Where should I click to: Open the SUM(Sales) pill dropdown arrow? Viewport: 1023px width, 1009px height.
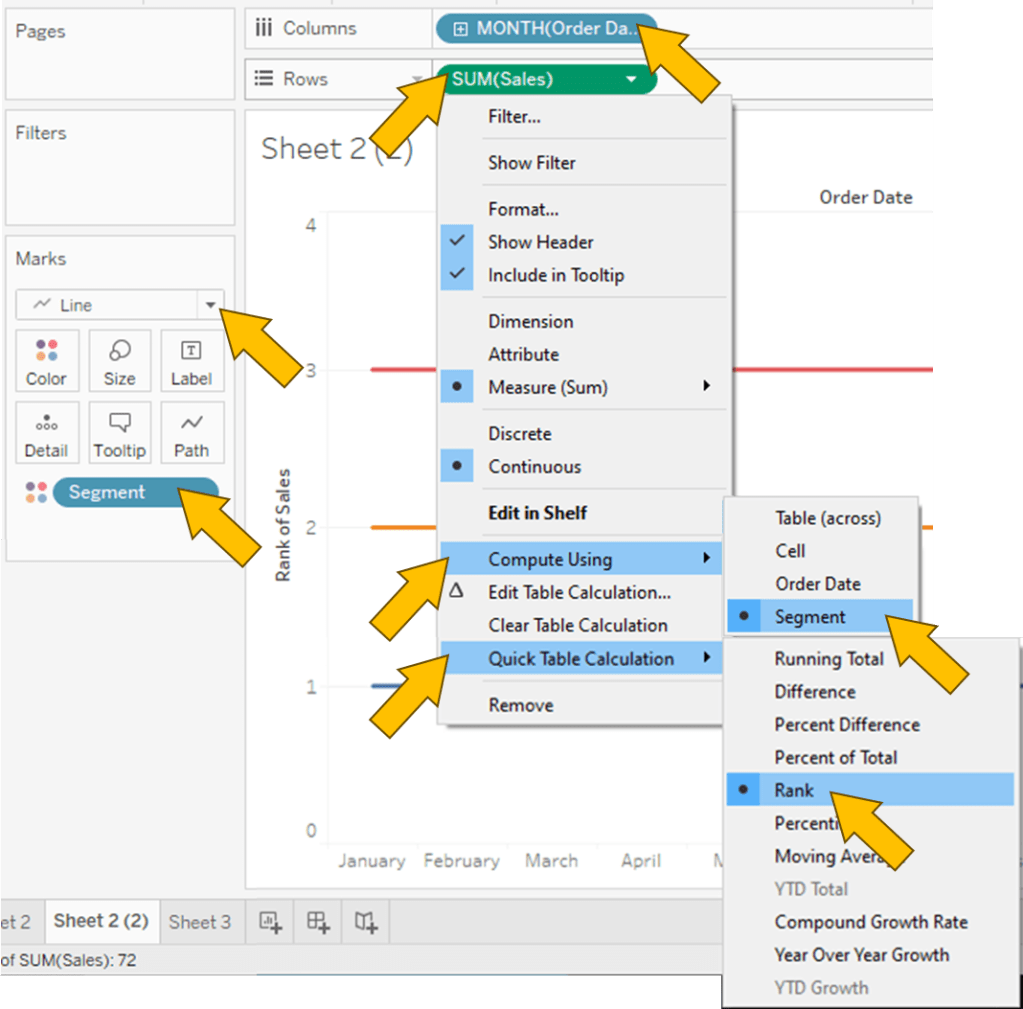click(x=630, y=79)
